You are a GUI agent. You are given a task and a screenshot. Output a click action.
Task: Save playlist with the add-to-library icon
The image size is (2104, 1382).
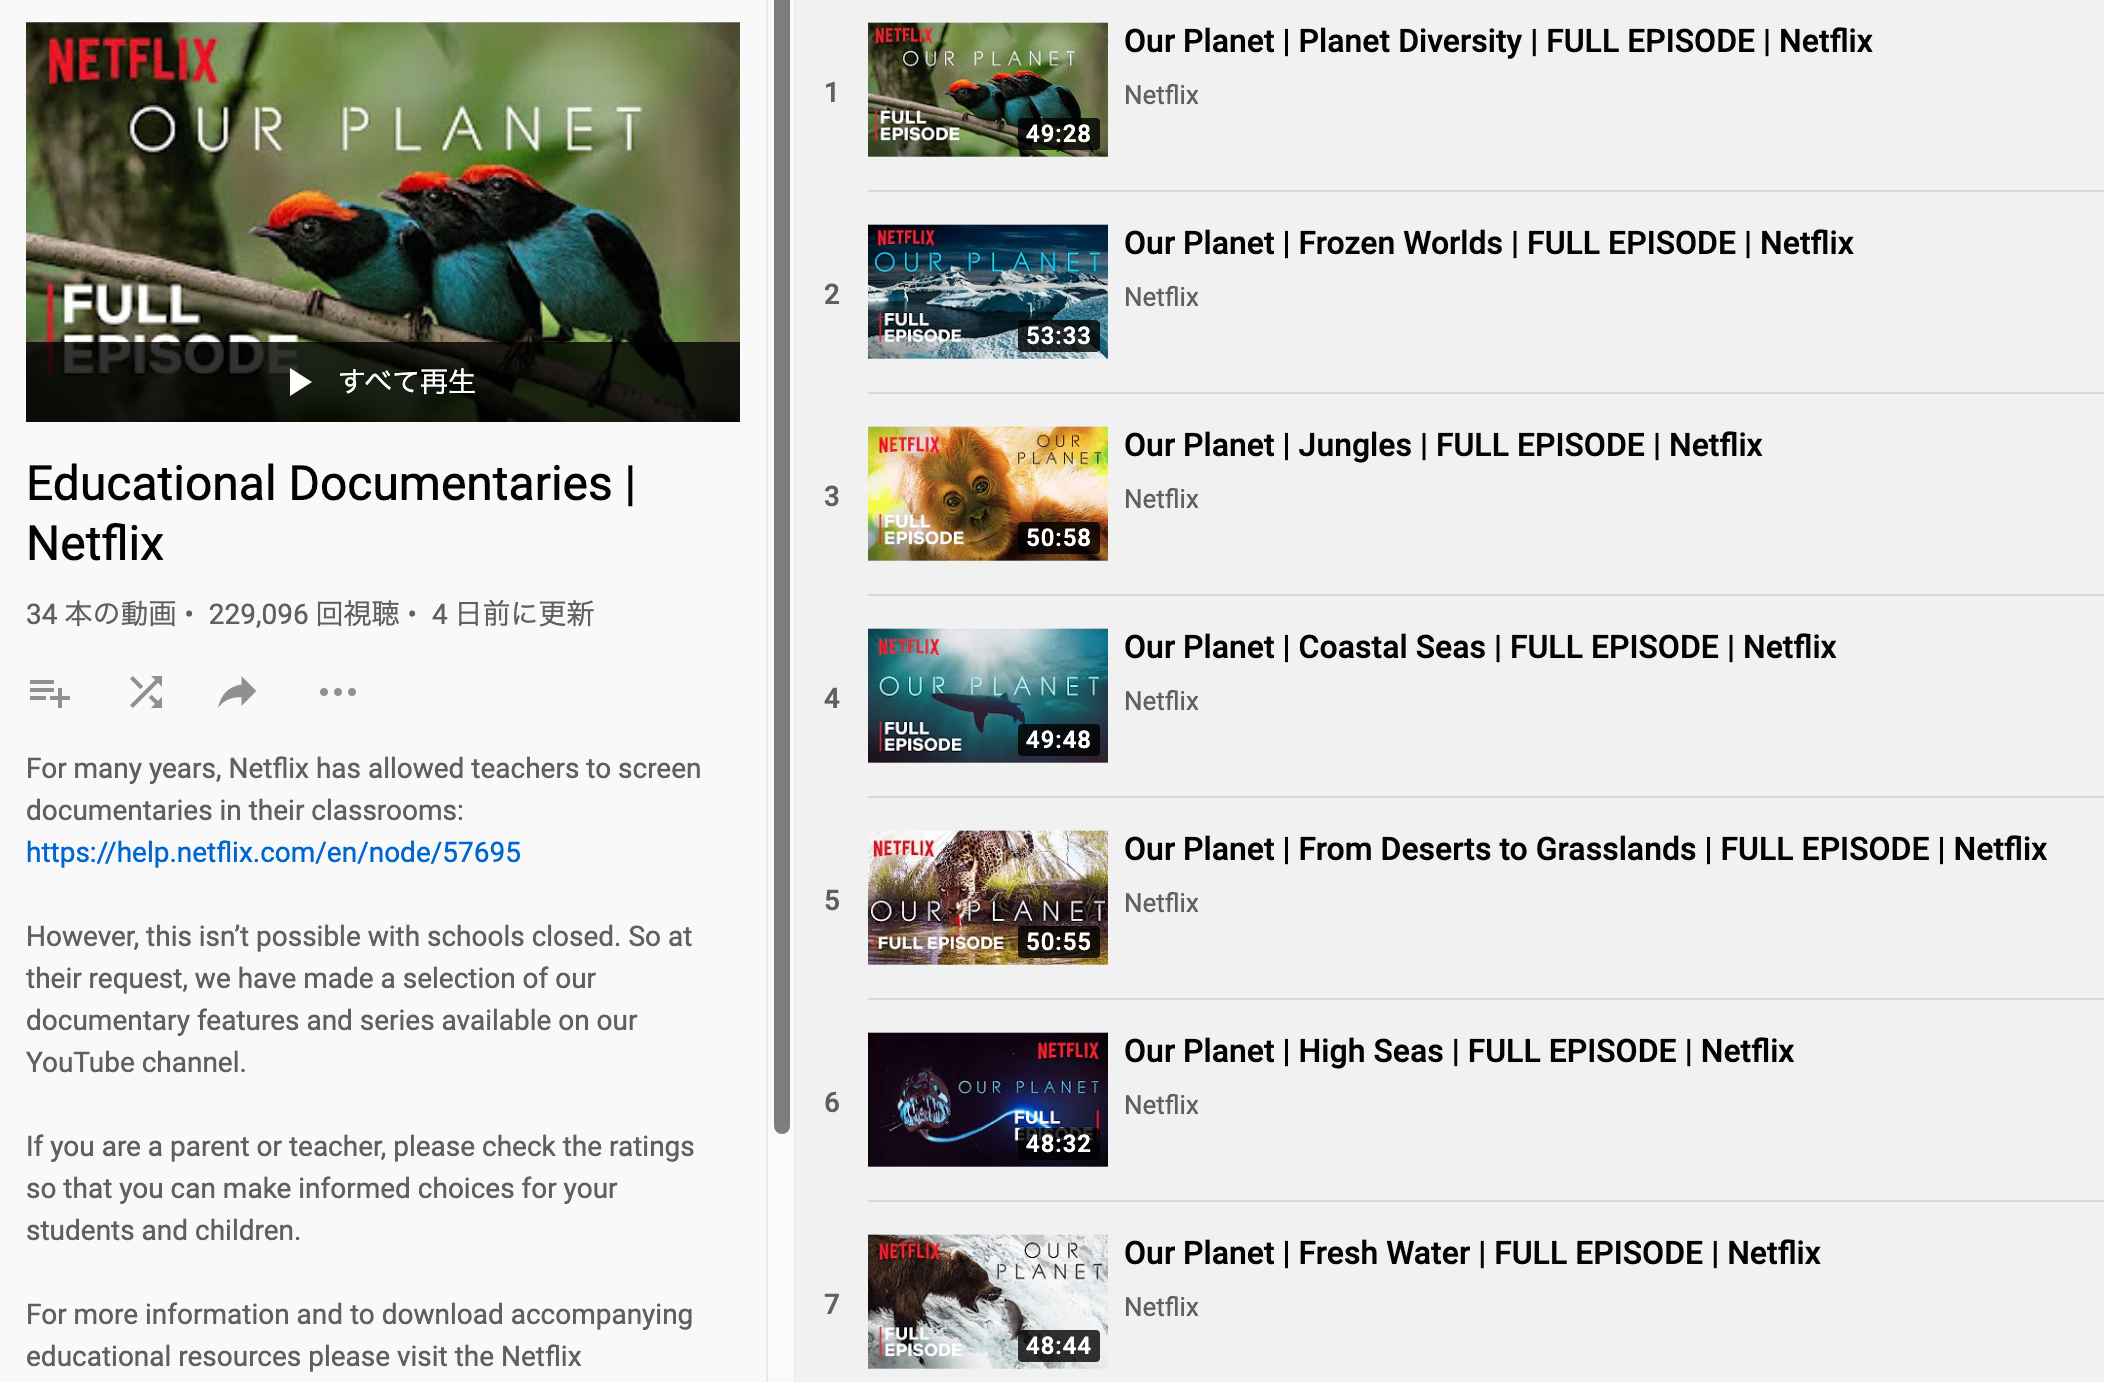coord(49,692)
